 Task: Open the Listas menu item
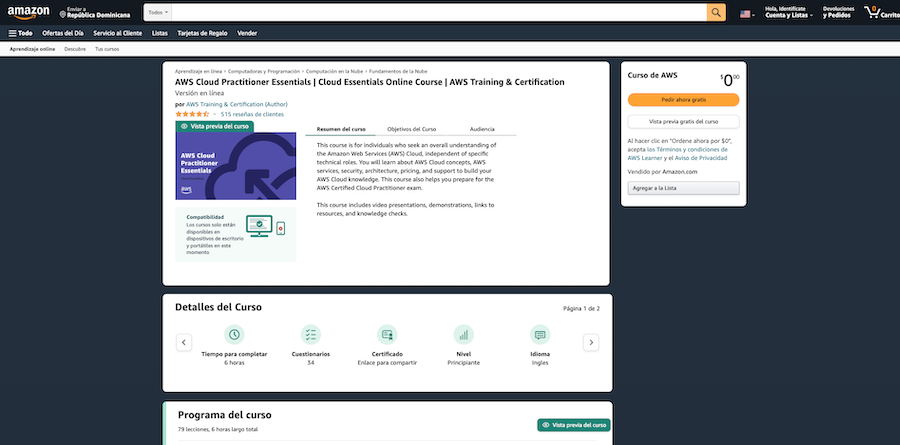tap(160, 33)
